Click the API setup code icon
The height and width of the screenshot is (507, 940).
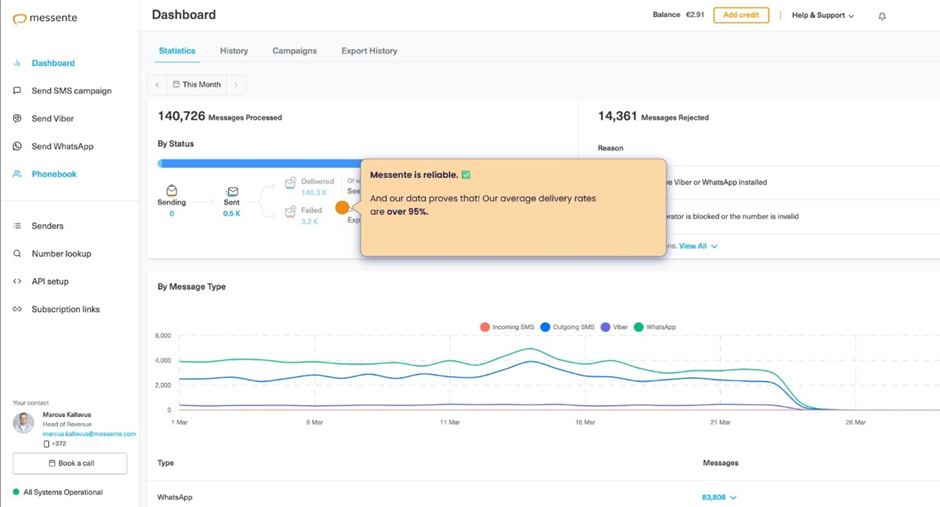(17, 281)
